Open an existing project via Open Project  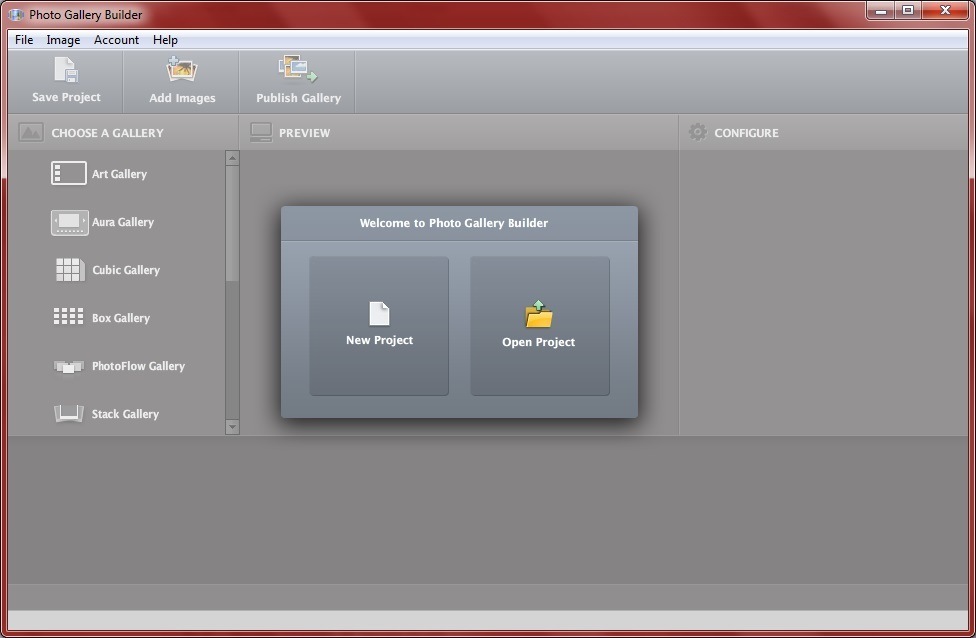click(x=540, y=324)
